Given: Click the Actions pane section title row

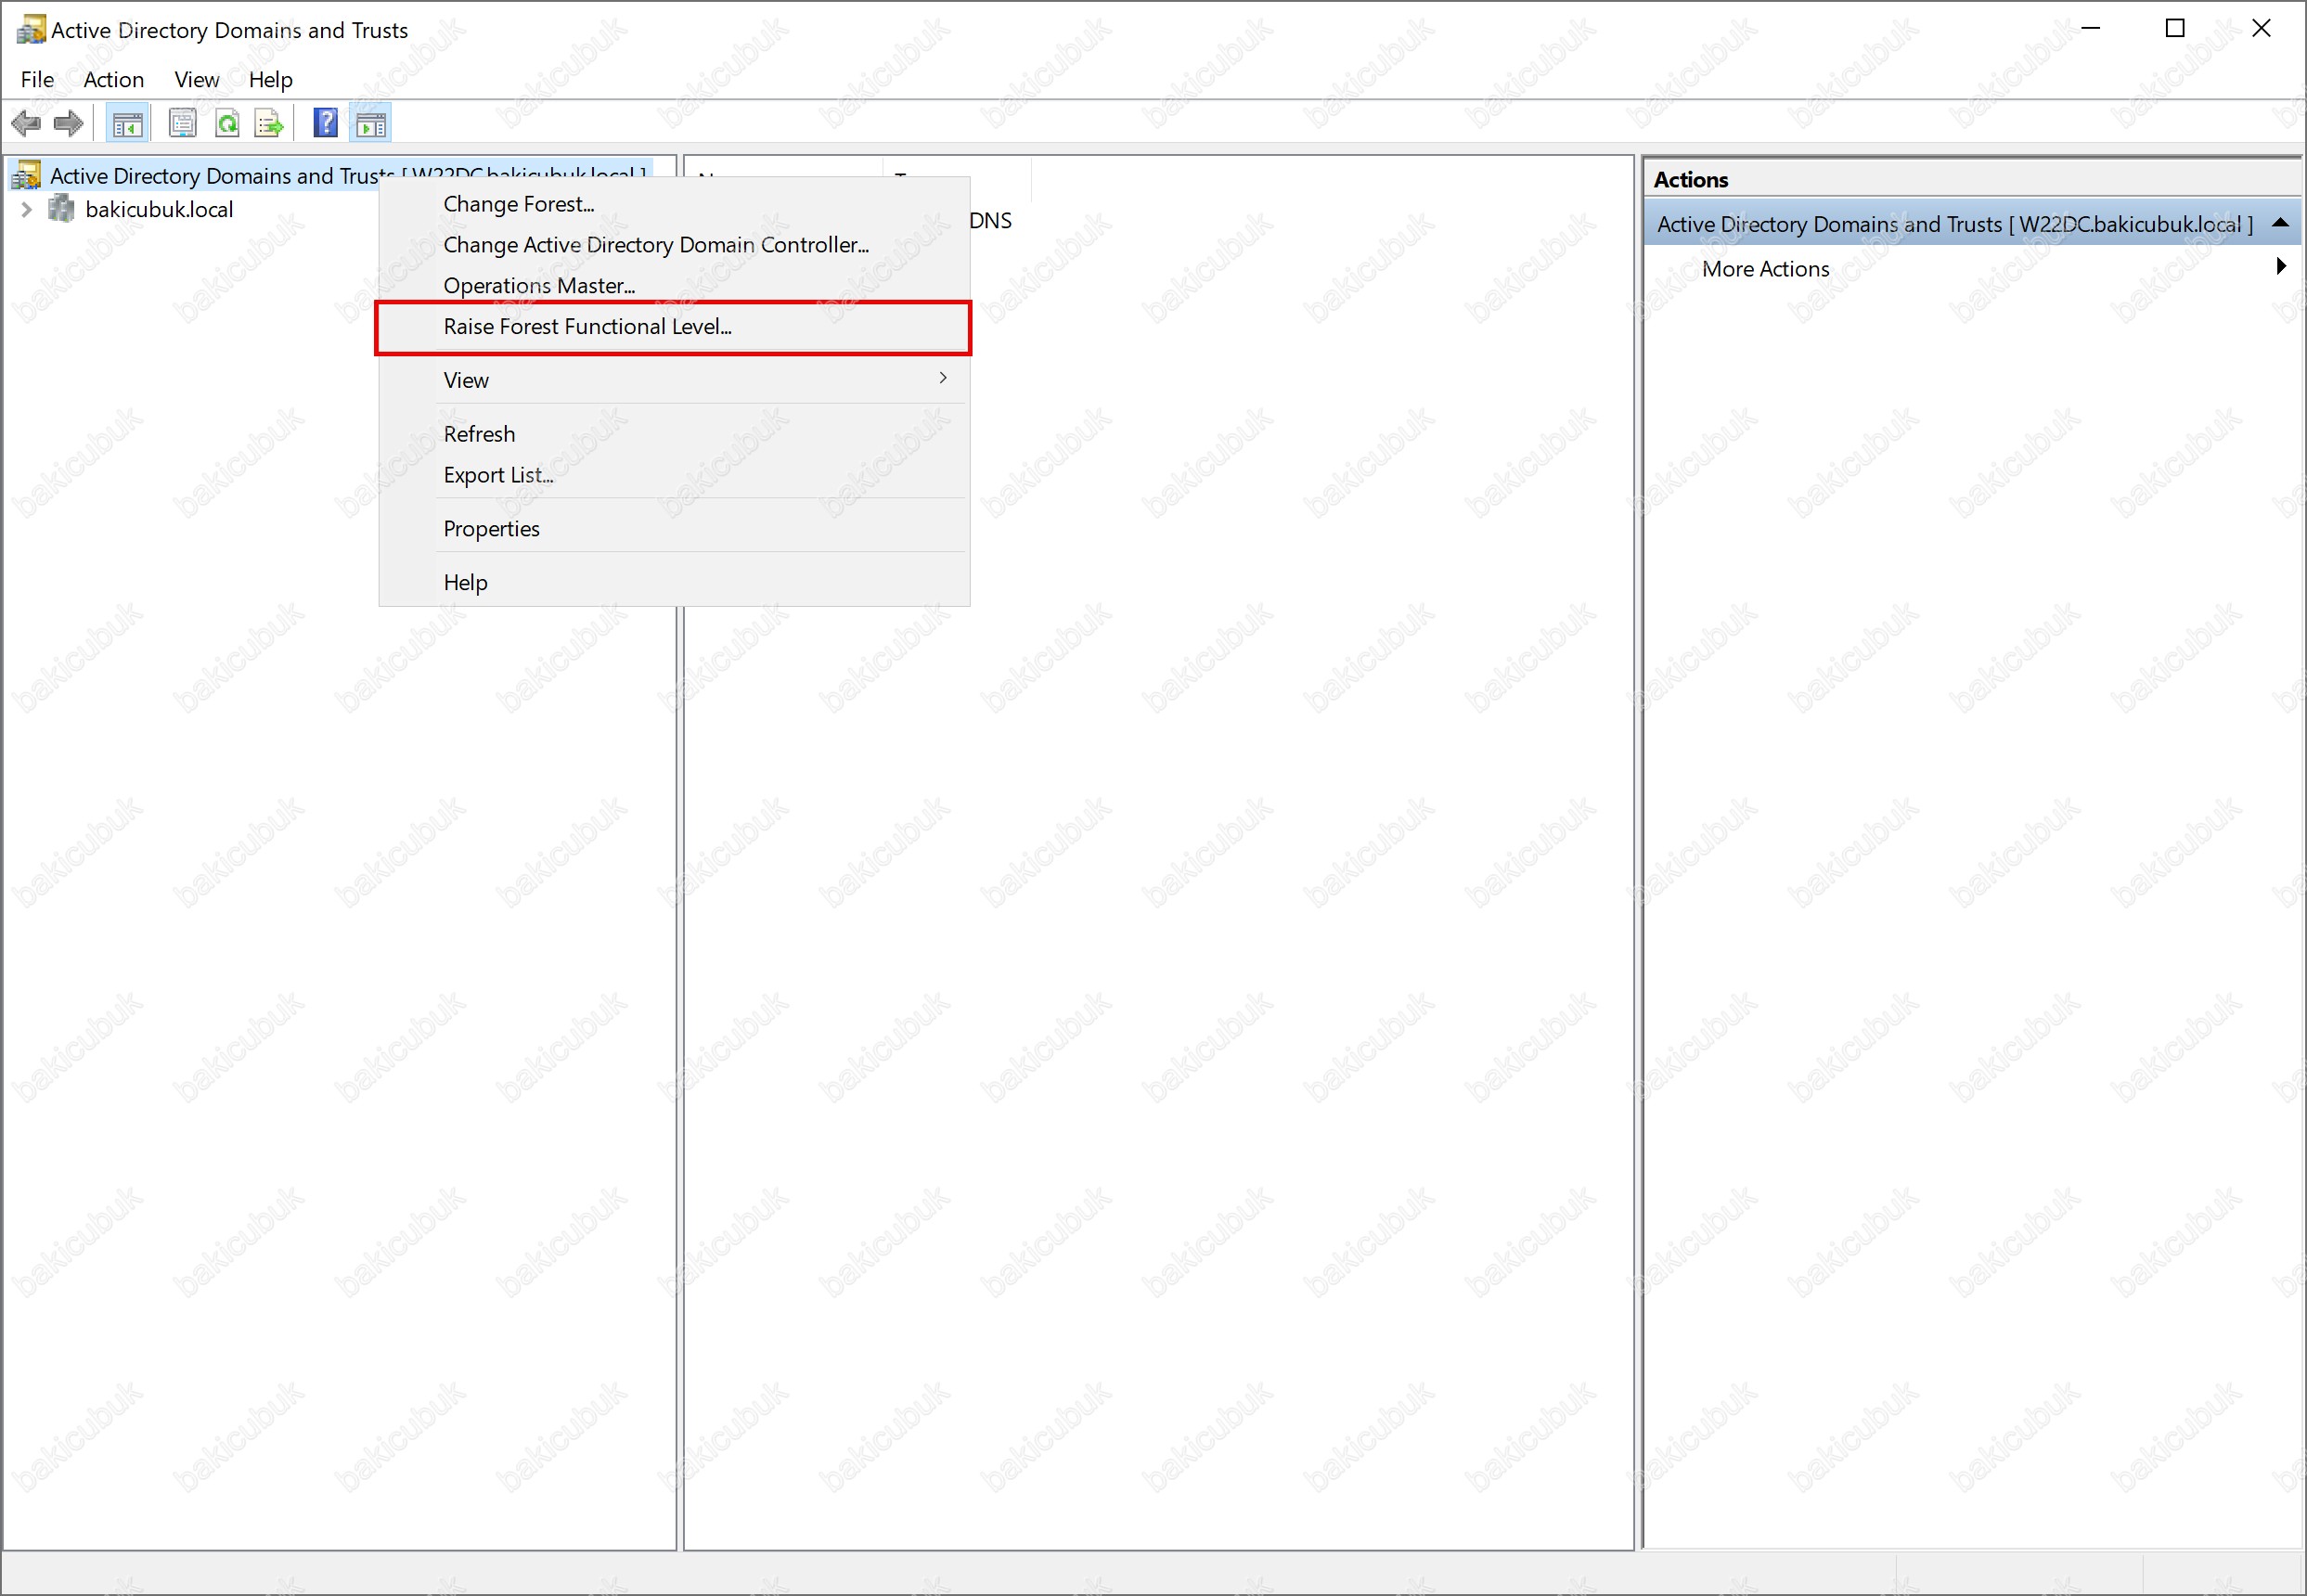Looking at the screenshot, I should click(x=1972, y=224).
